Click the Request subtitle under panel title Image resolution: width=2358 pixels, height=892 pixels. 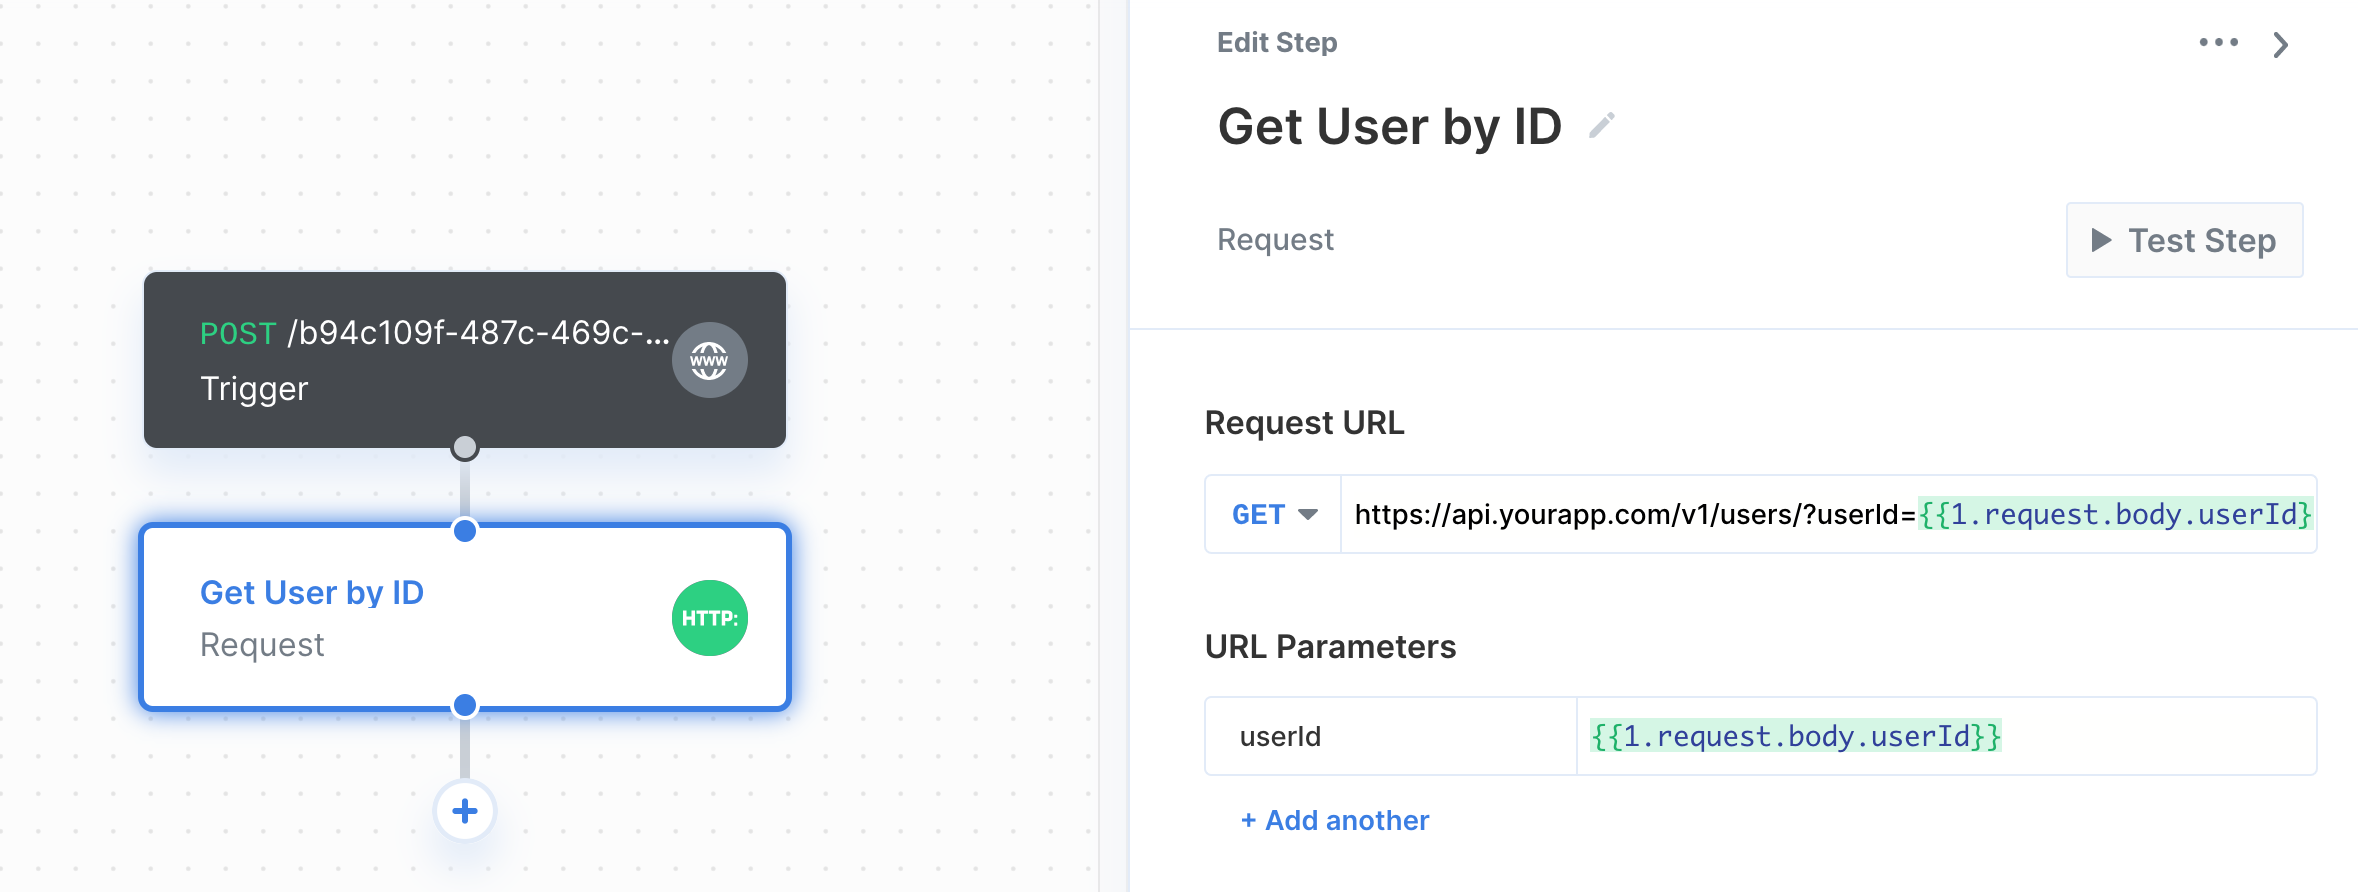tap(1275, 240)
